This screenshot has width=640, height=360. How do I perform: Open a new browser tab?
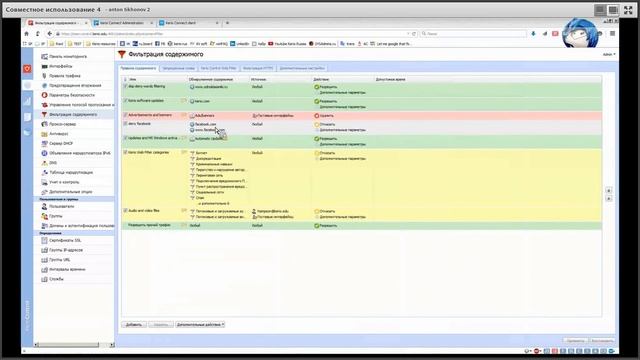pos(227,23)
